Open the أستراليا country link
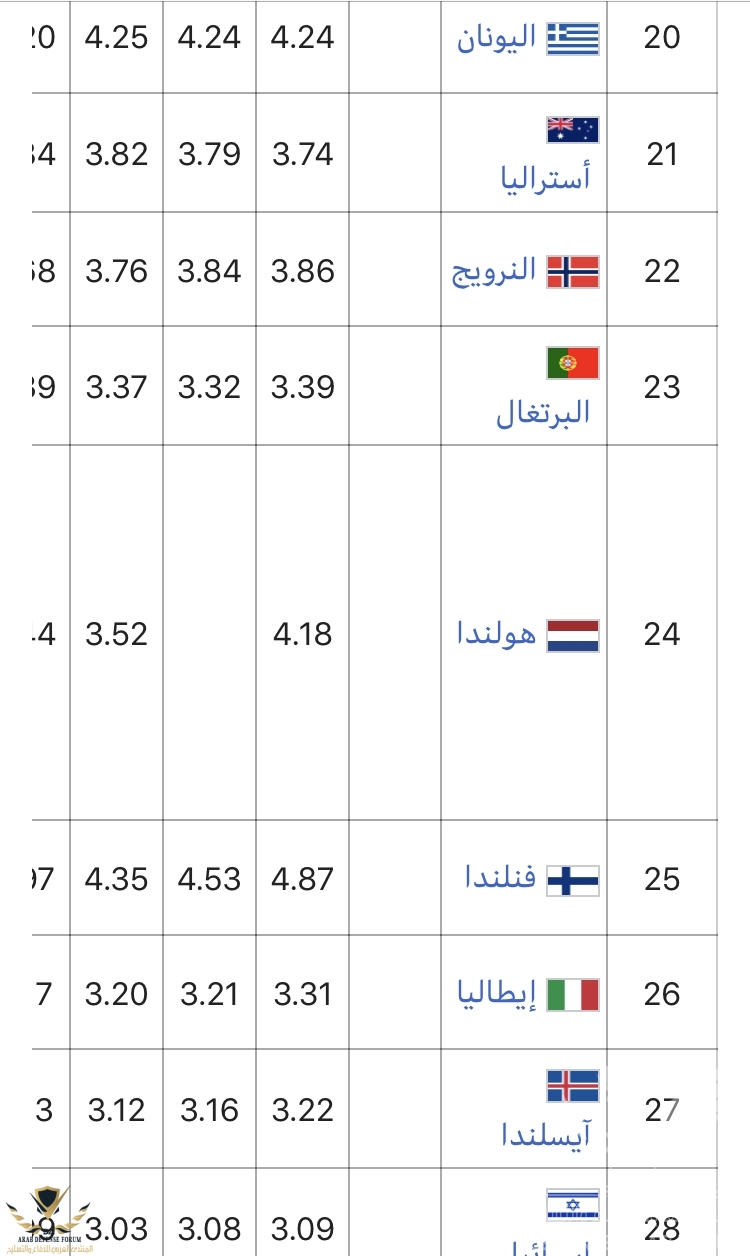 545,178
